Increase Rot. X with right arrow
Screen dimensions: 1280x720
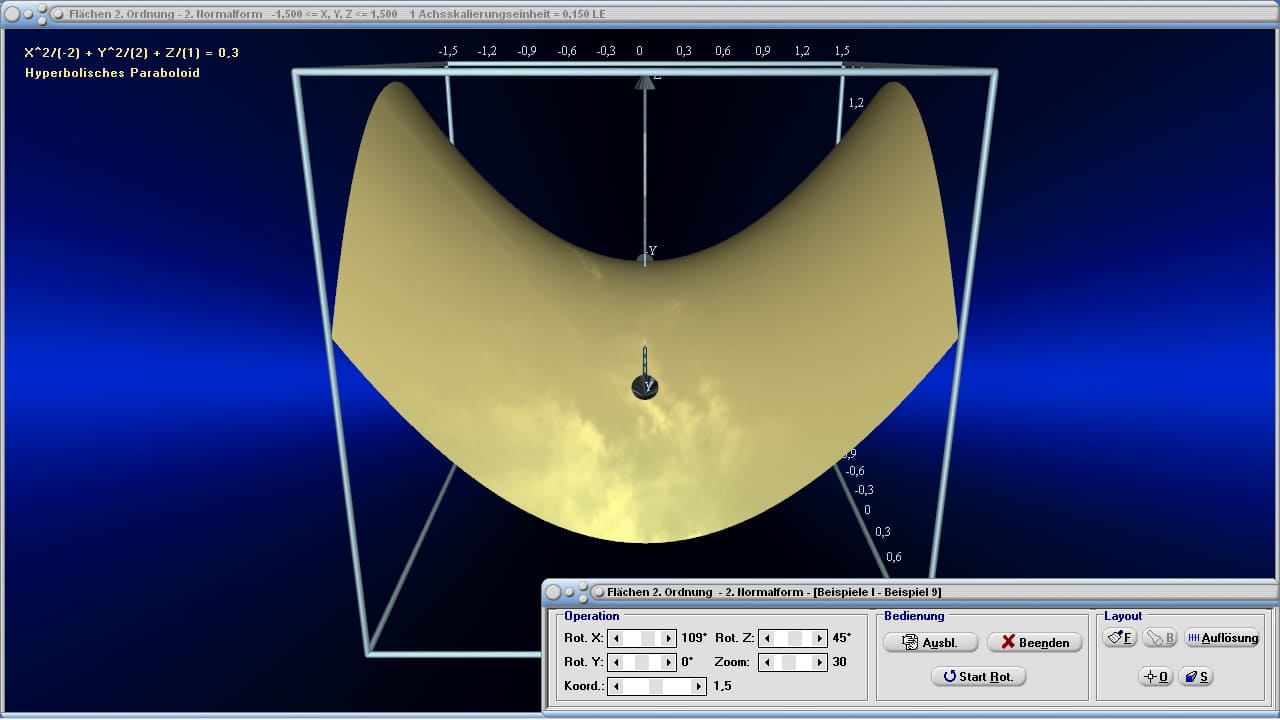[x=669, y=638]
